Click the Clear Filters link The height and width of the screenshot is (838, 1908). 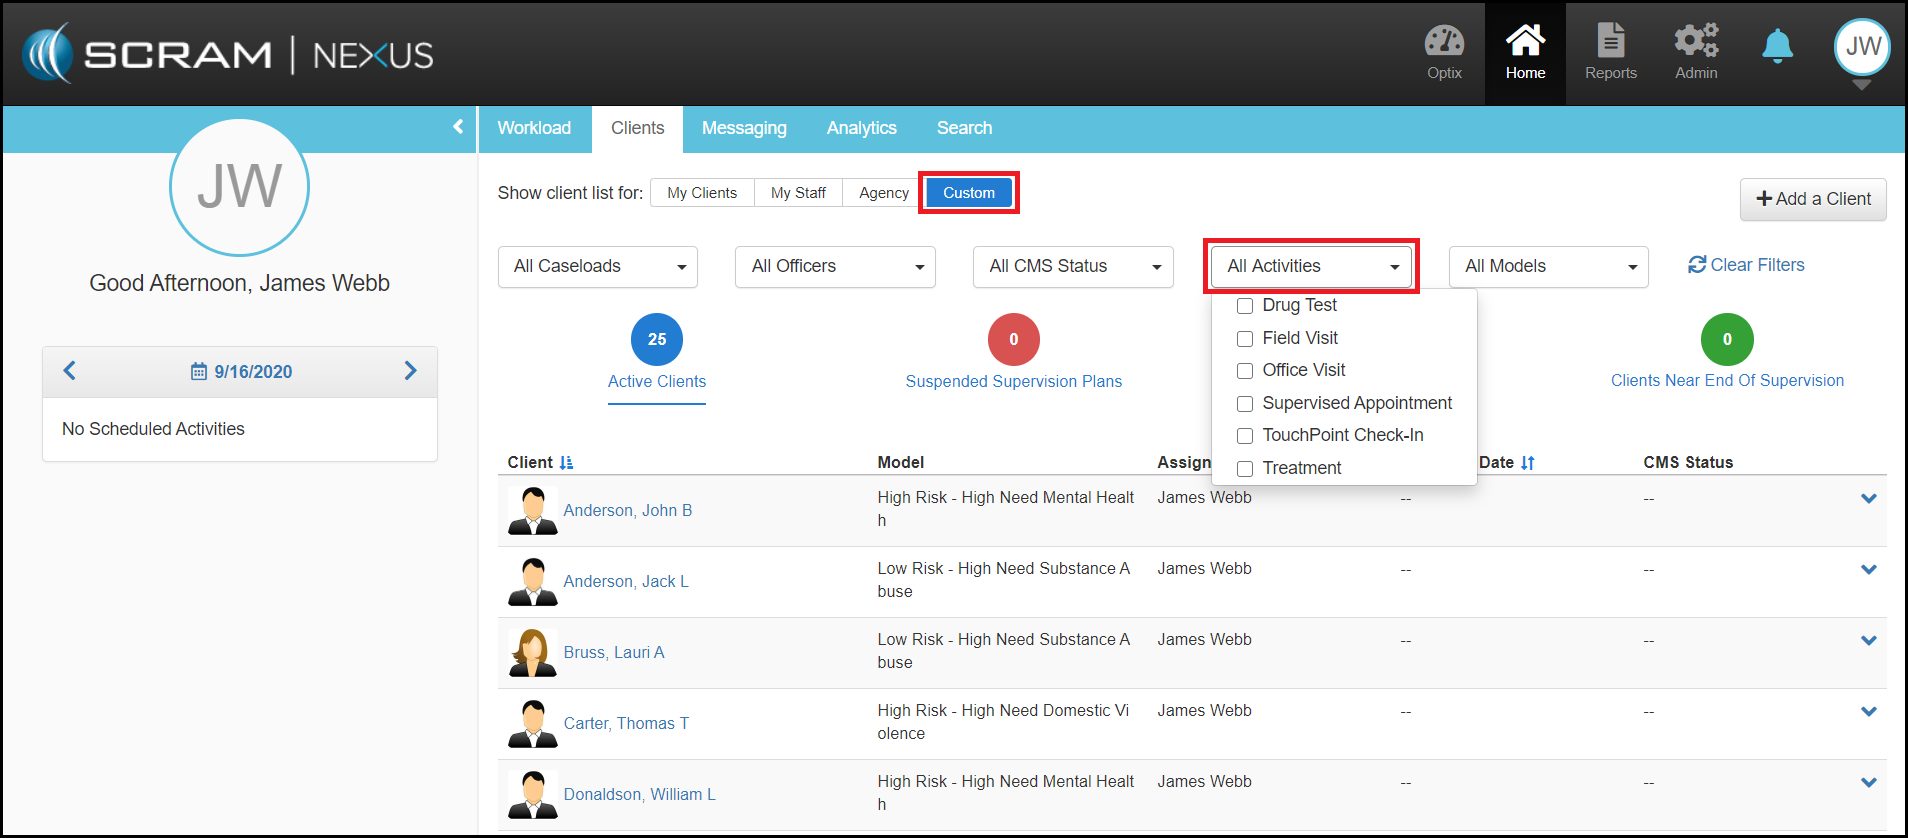point(1746,265)
